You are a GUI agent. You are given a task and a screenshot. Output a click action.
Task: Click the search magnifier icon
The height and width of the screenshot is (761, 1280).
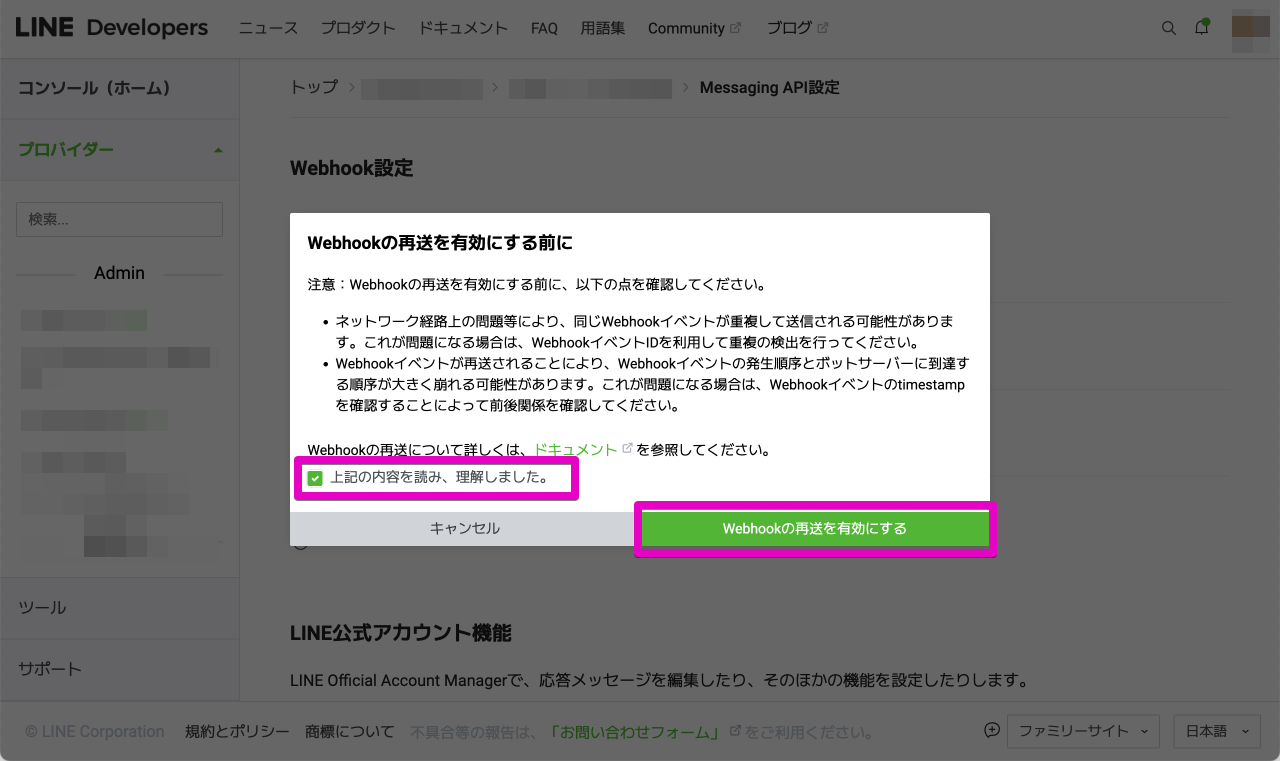click(x=1168, y=28)
